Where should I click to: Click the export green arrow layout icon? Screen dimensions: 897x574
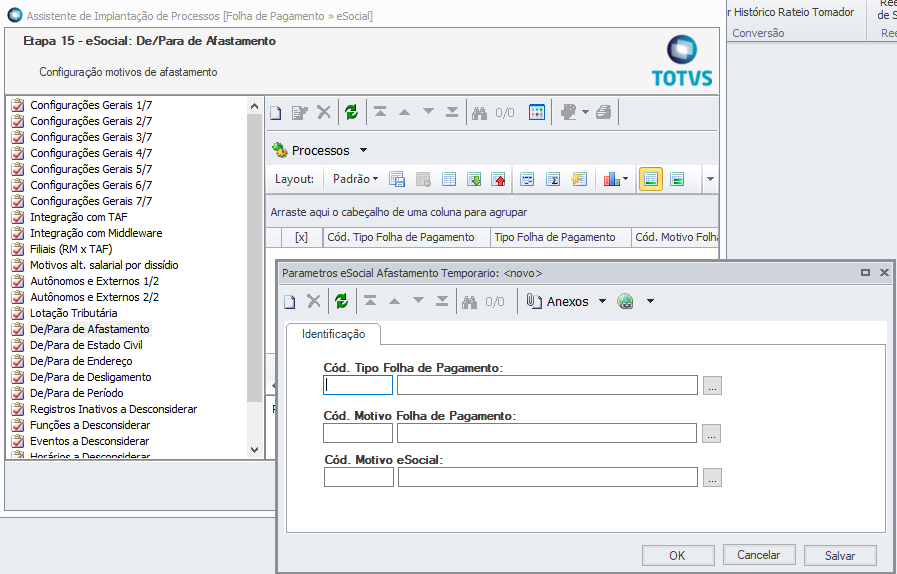pos(474,179)
